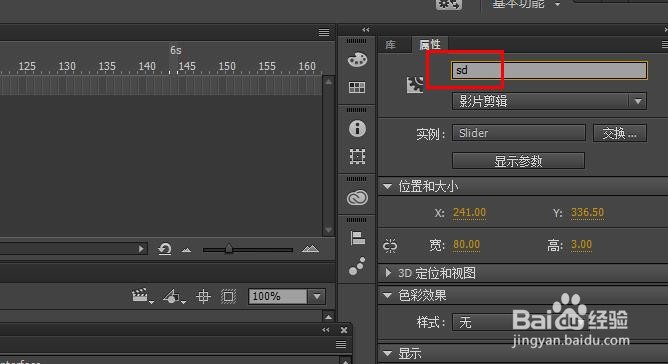
Task: Click the 实例 Slider field
Action: pyautogui.click(x=518, y=133)
